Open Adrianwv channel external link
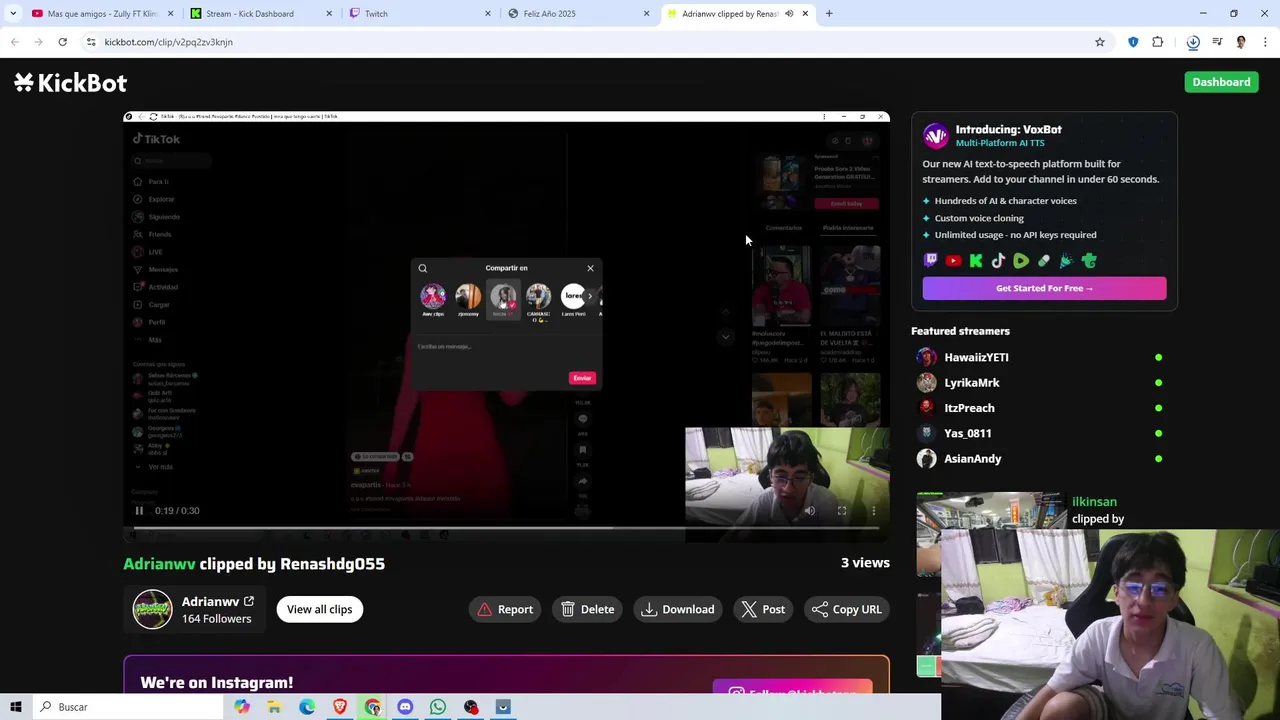The height and width of the screenshot is (720, 1280). coord(249,601)
